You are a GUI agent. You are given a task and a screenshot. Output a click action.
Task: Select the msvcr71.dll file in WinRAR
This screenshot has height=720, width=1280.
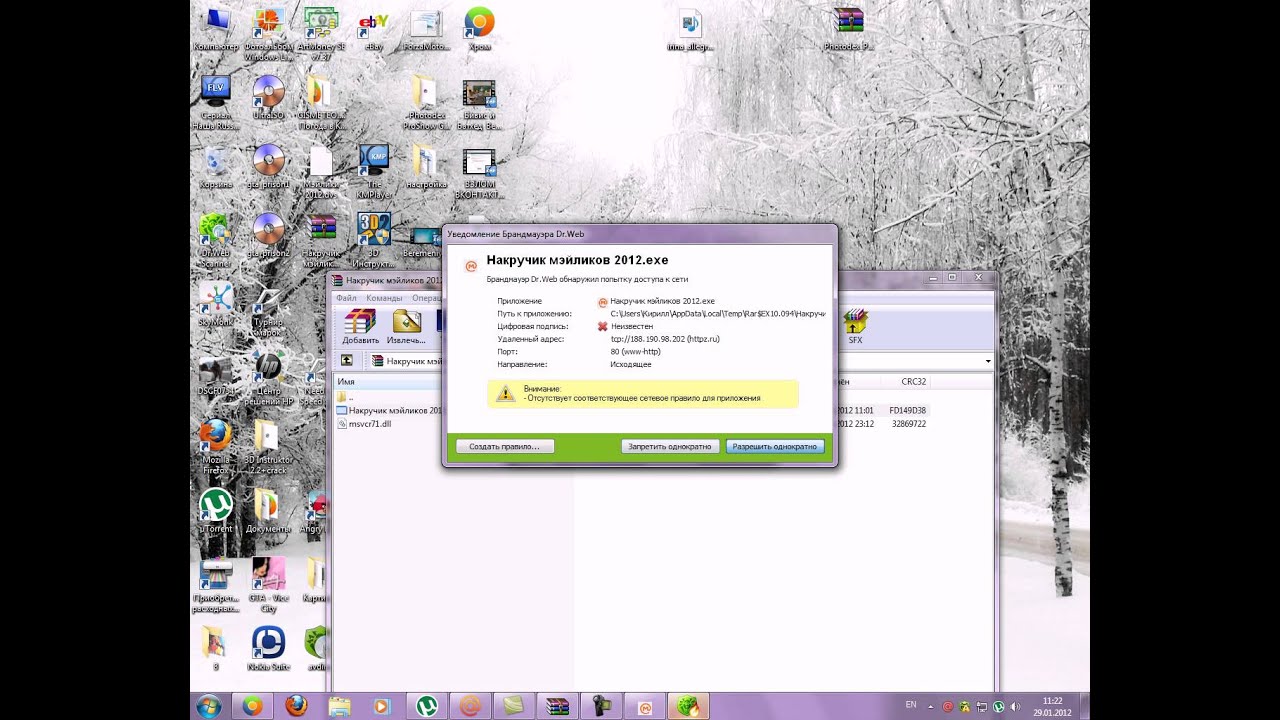tap(364, 424)
